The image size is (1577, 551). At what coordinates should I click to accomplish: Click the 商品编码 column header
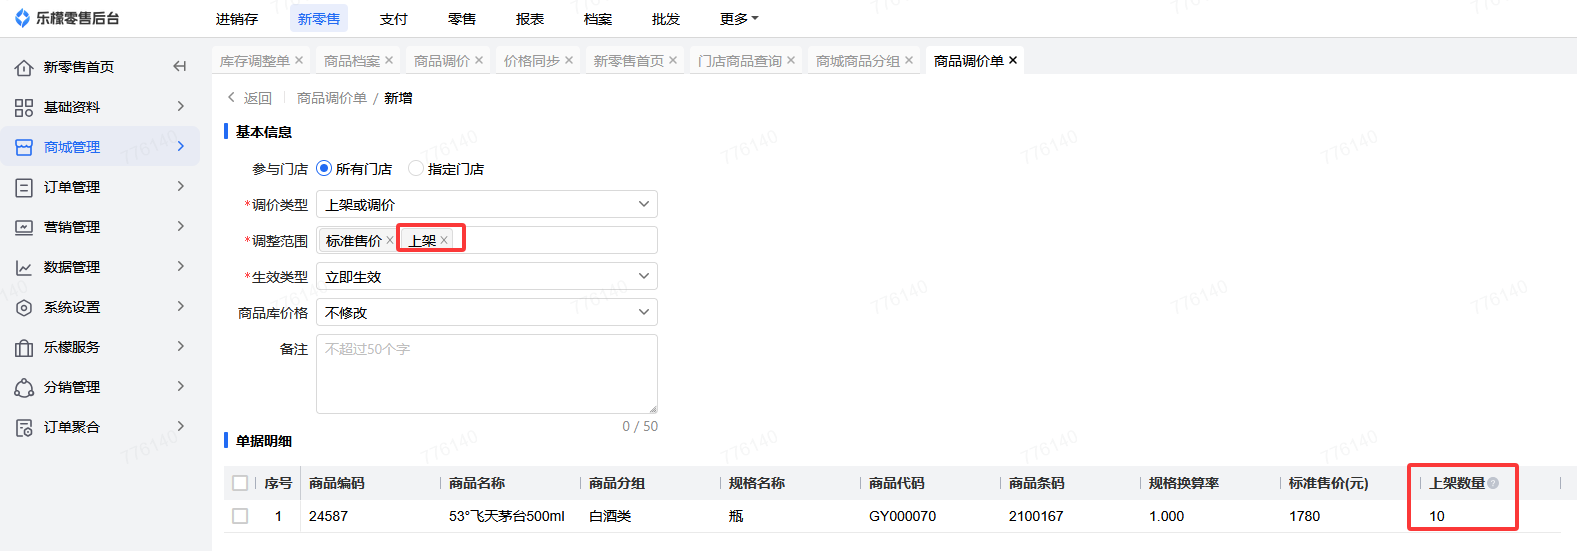[337, 483]
